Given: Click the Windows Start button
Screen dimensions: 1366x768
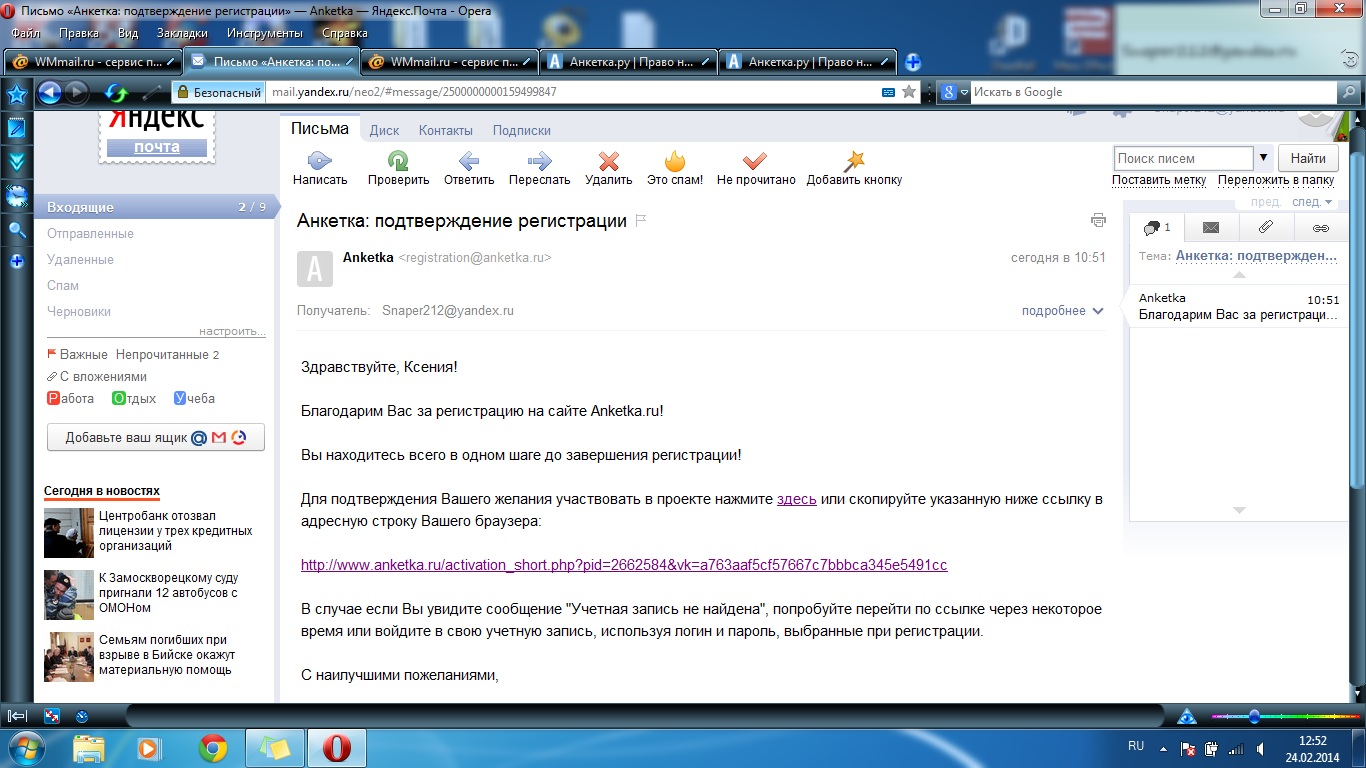Looking at the screenshot, I should tap(26, 747).
